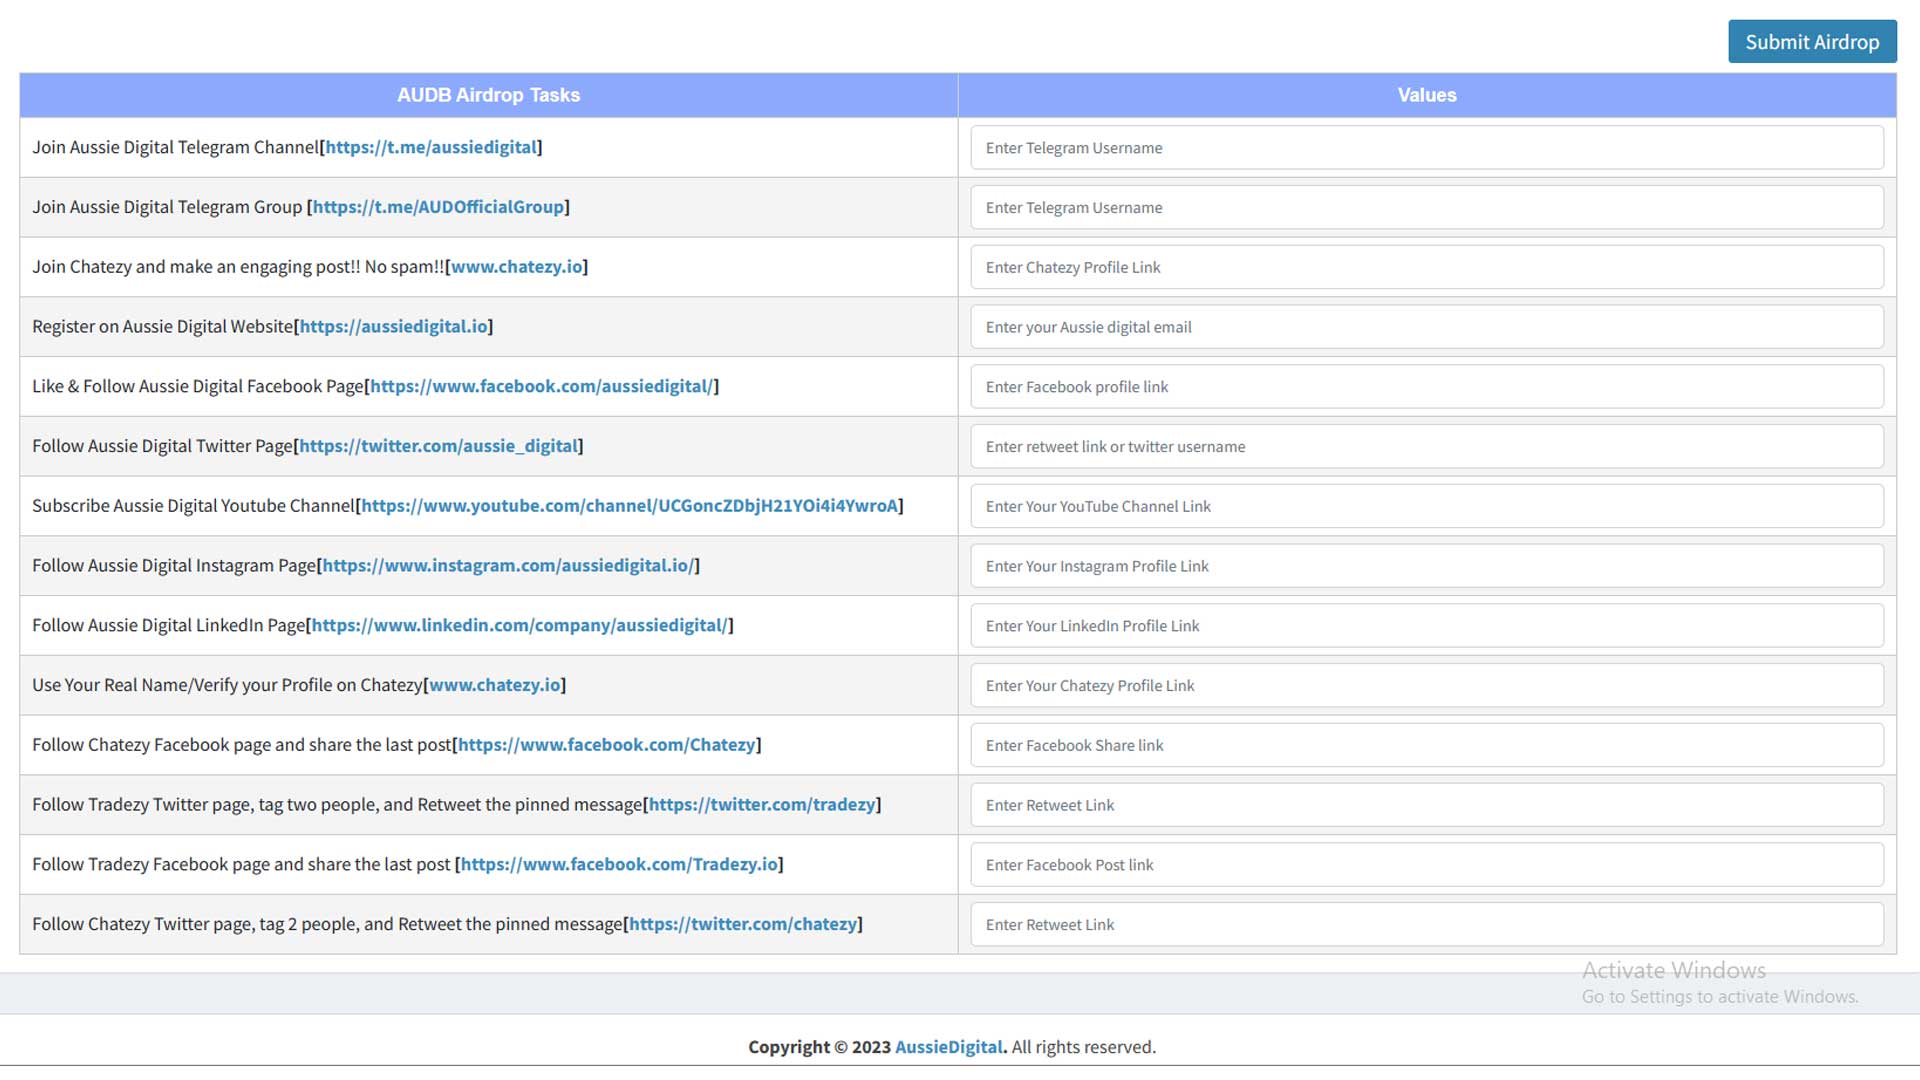
Task: Open the chatezy.io link in engaging post row
Action: (x=516, y=267)
